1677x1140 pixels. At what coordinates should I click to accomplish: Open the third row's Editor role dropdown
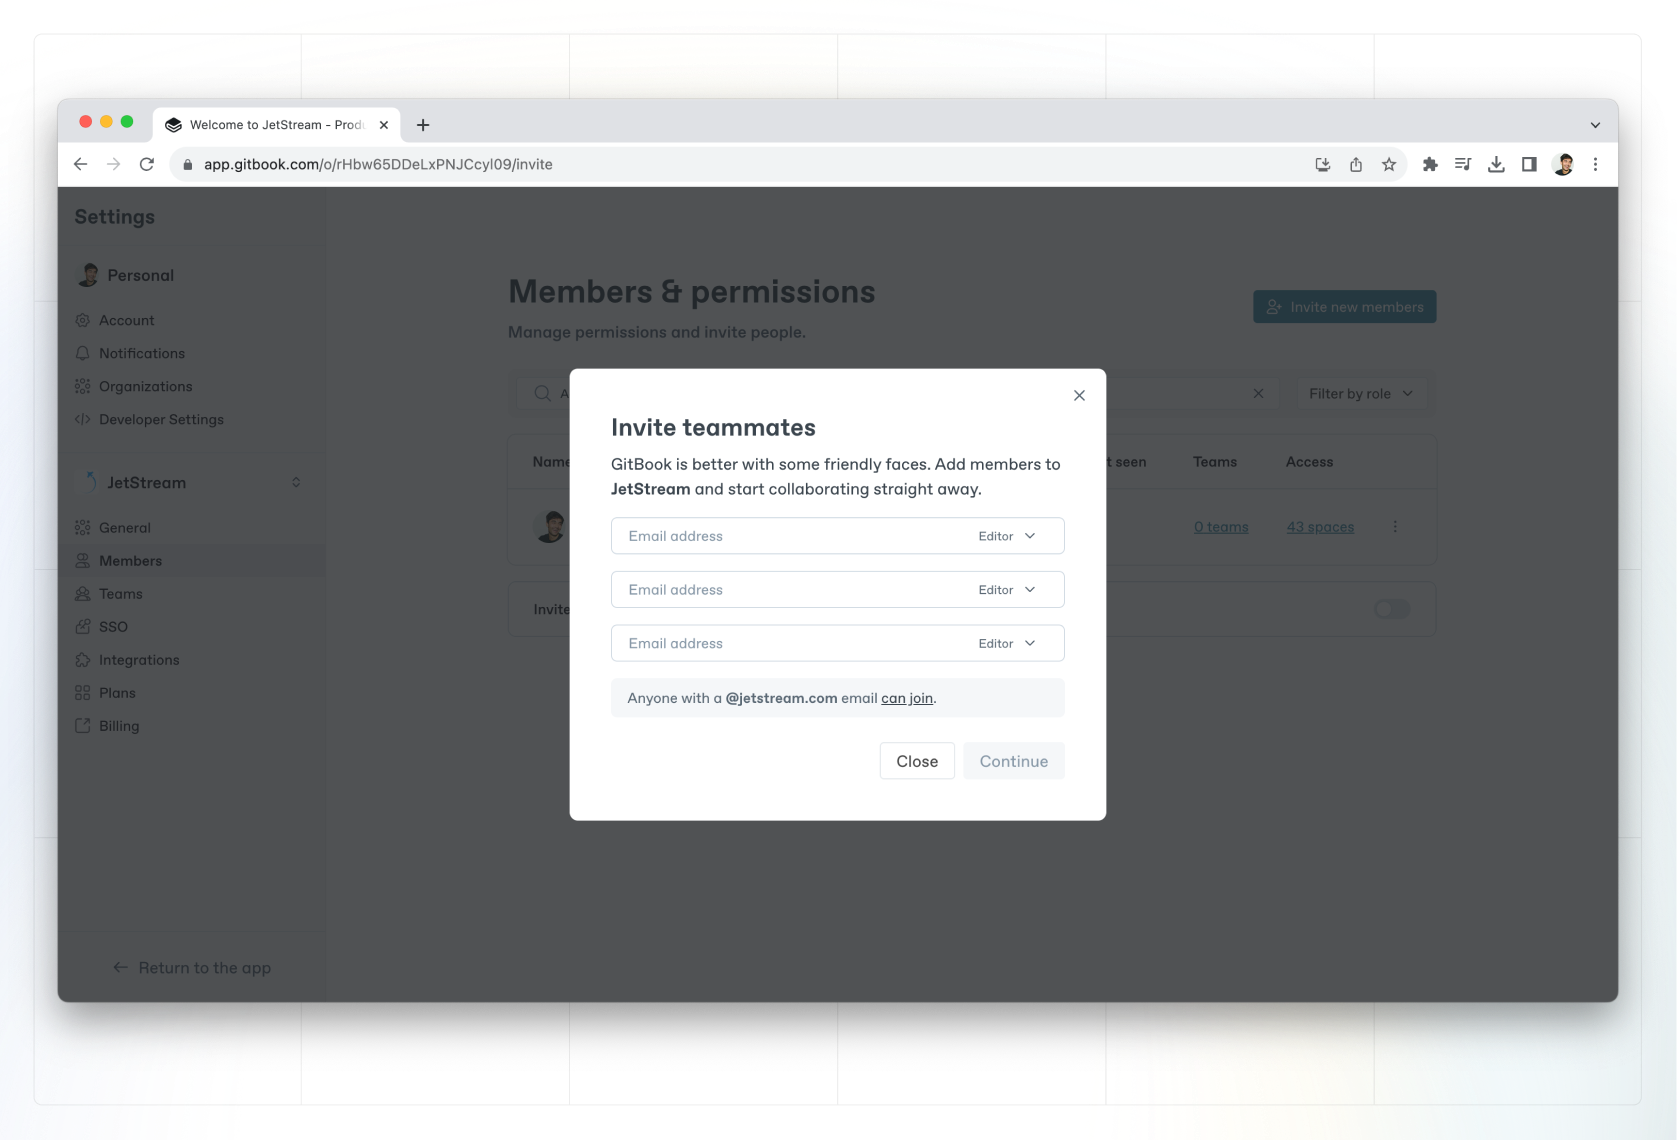[x=1007, y=643]
